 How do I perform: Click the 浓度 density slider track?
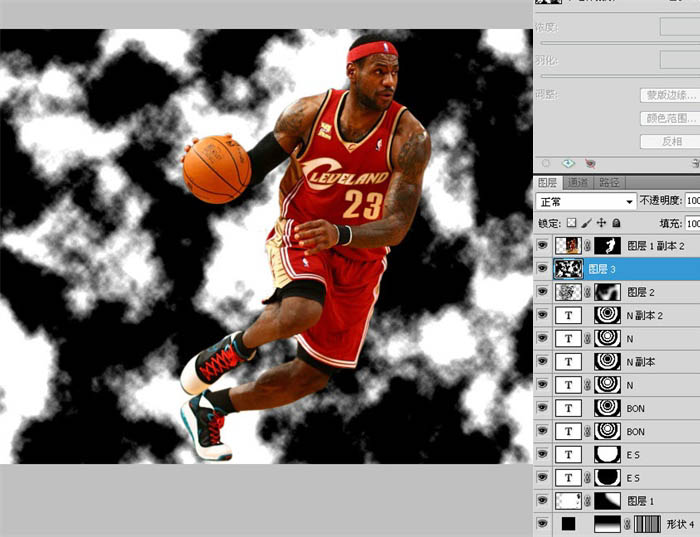click(x=620, y=43)
